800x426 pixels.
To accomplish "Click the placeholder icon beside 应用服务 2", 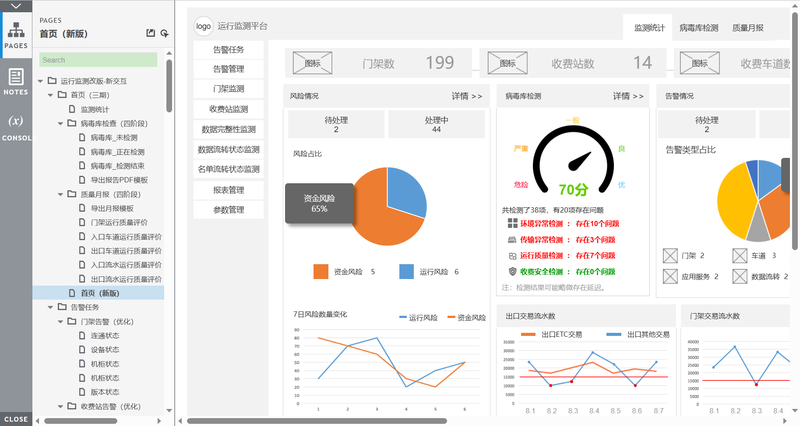I will 670,277.
